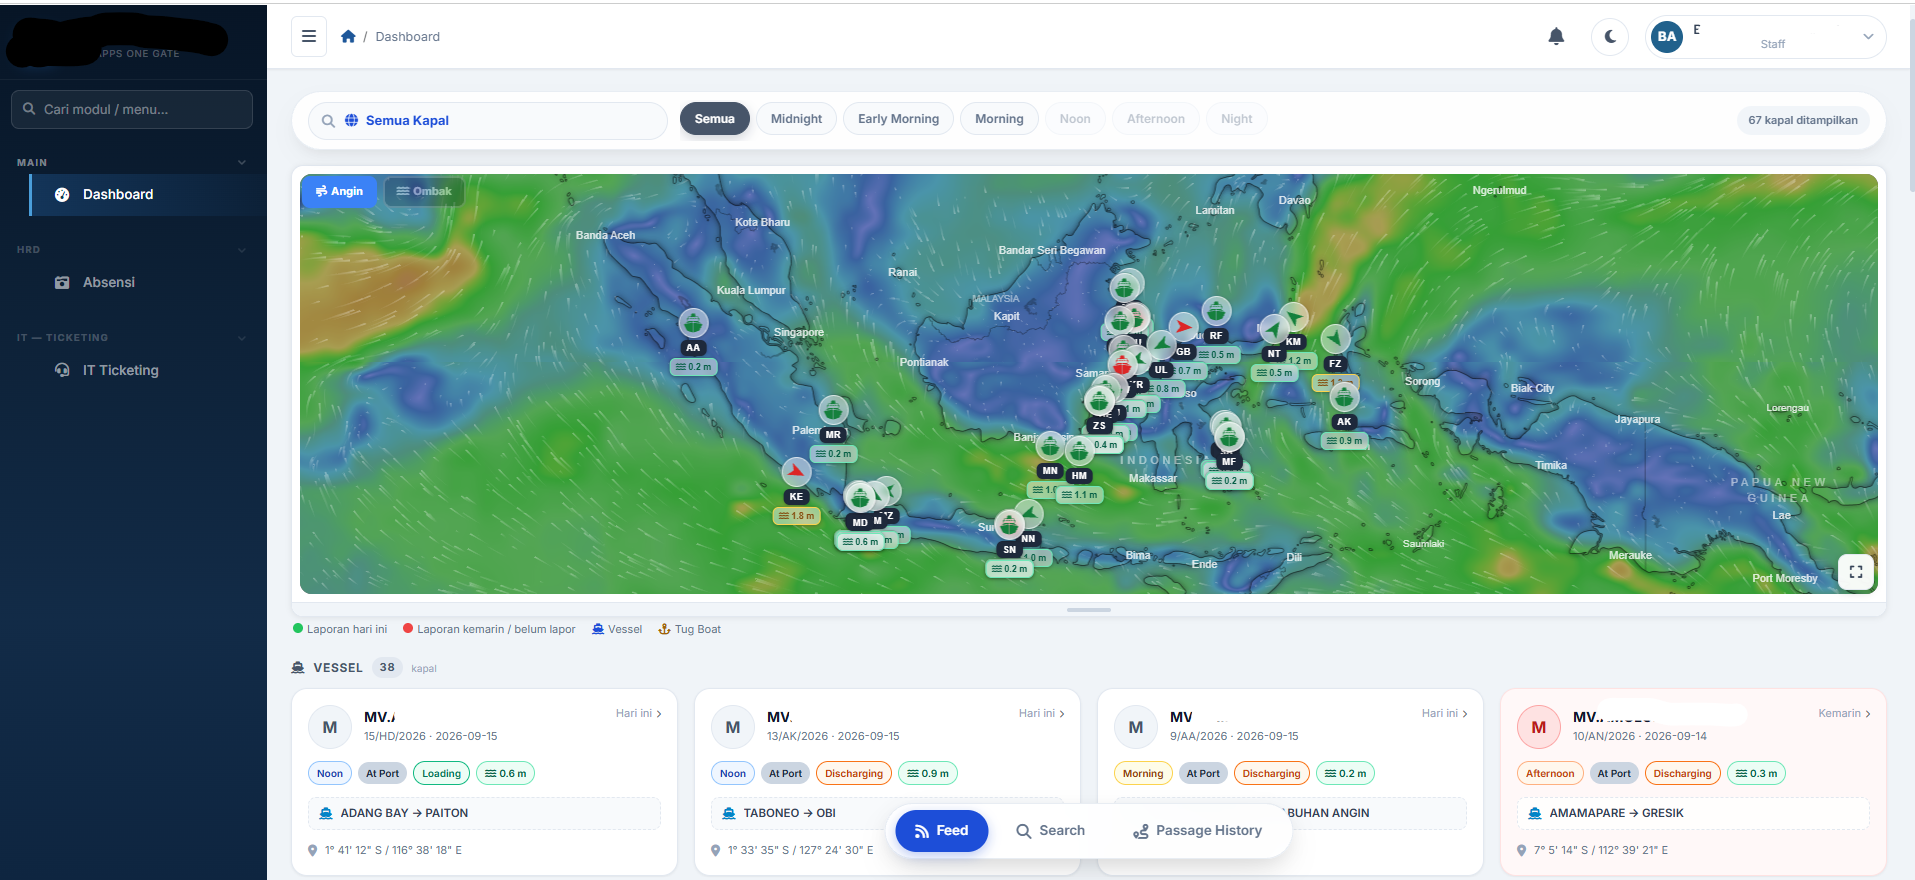Image resolution: width=1915 pixels, height=880 pixels.
Task: Click the Tug Boat legend entry
Action: pyautogui.click(x=689, y=629)
